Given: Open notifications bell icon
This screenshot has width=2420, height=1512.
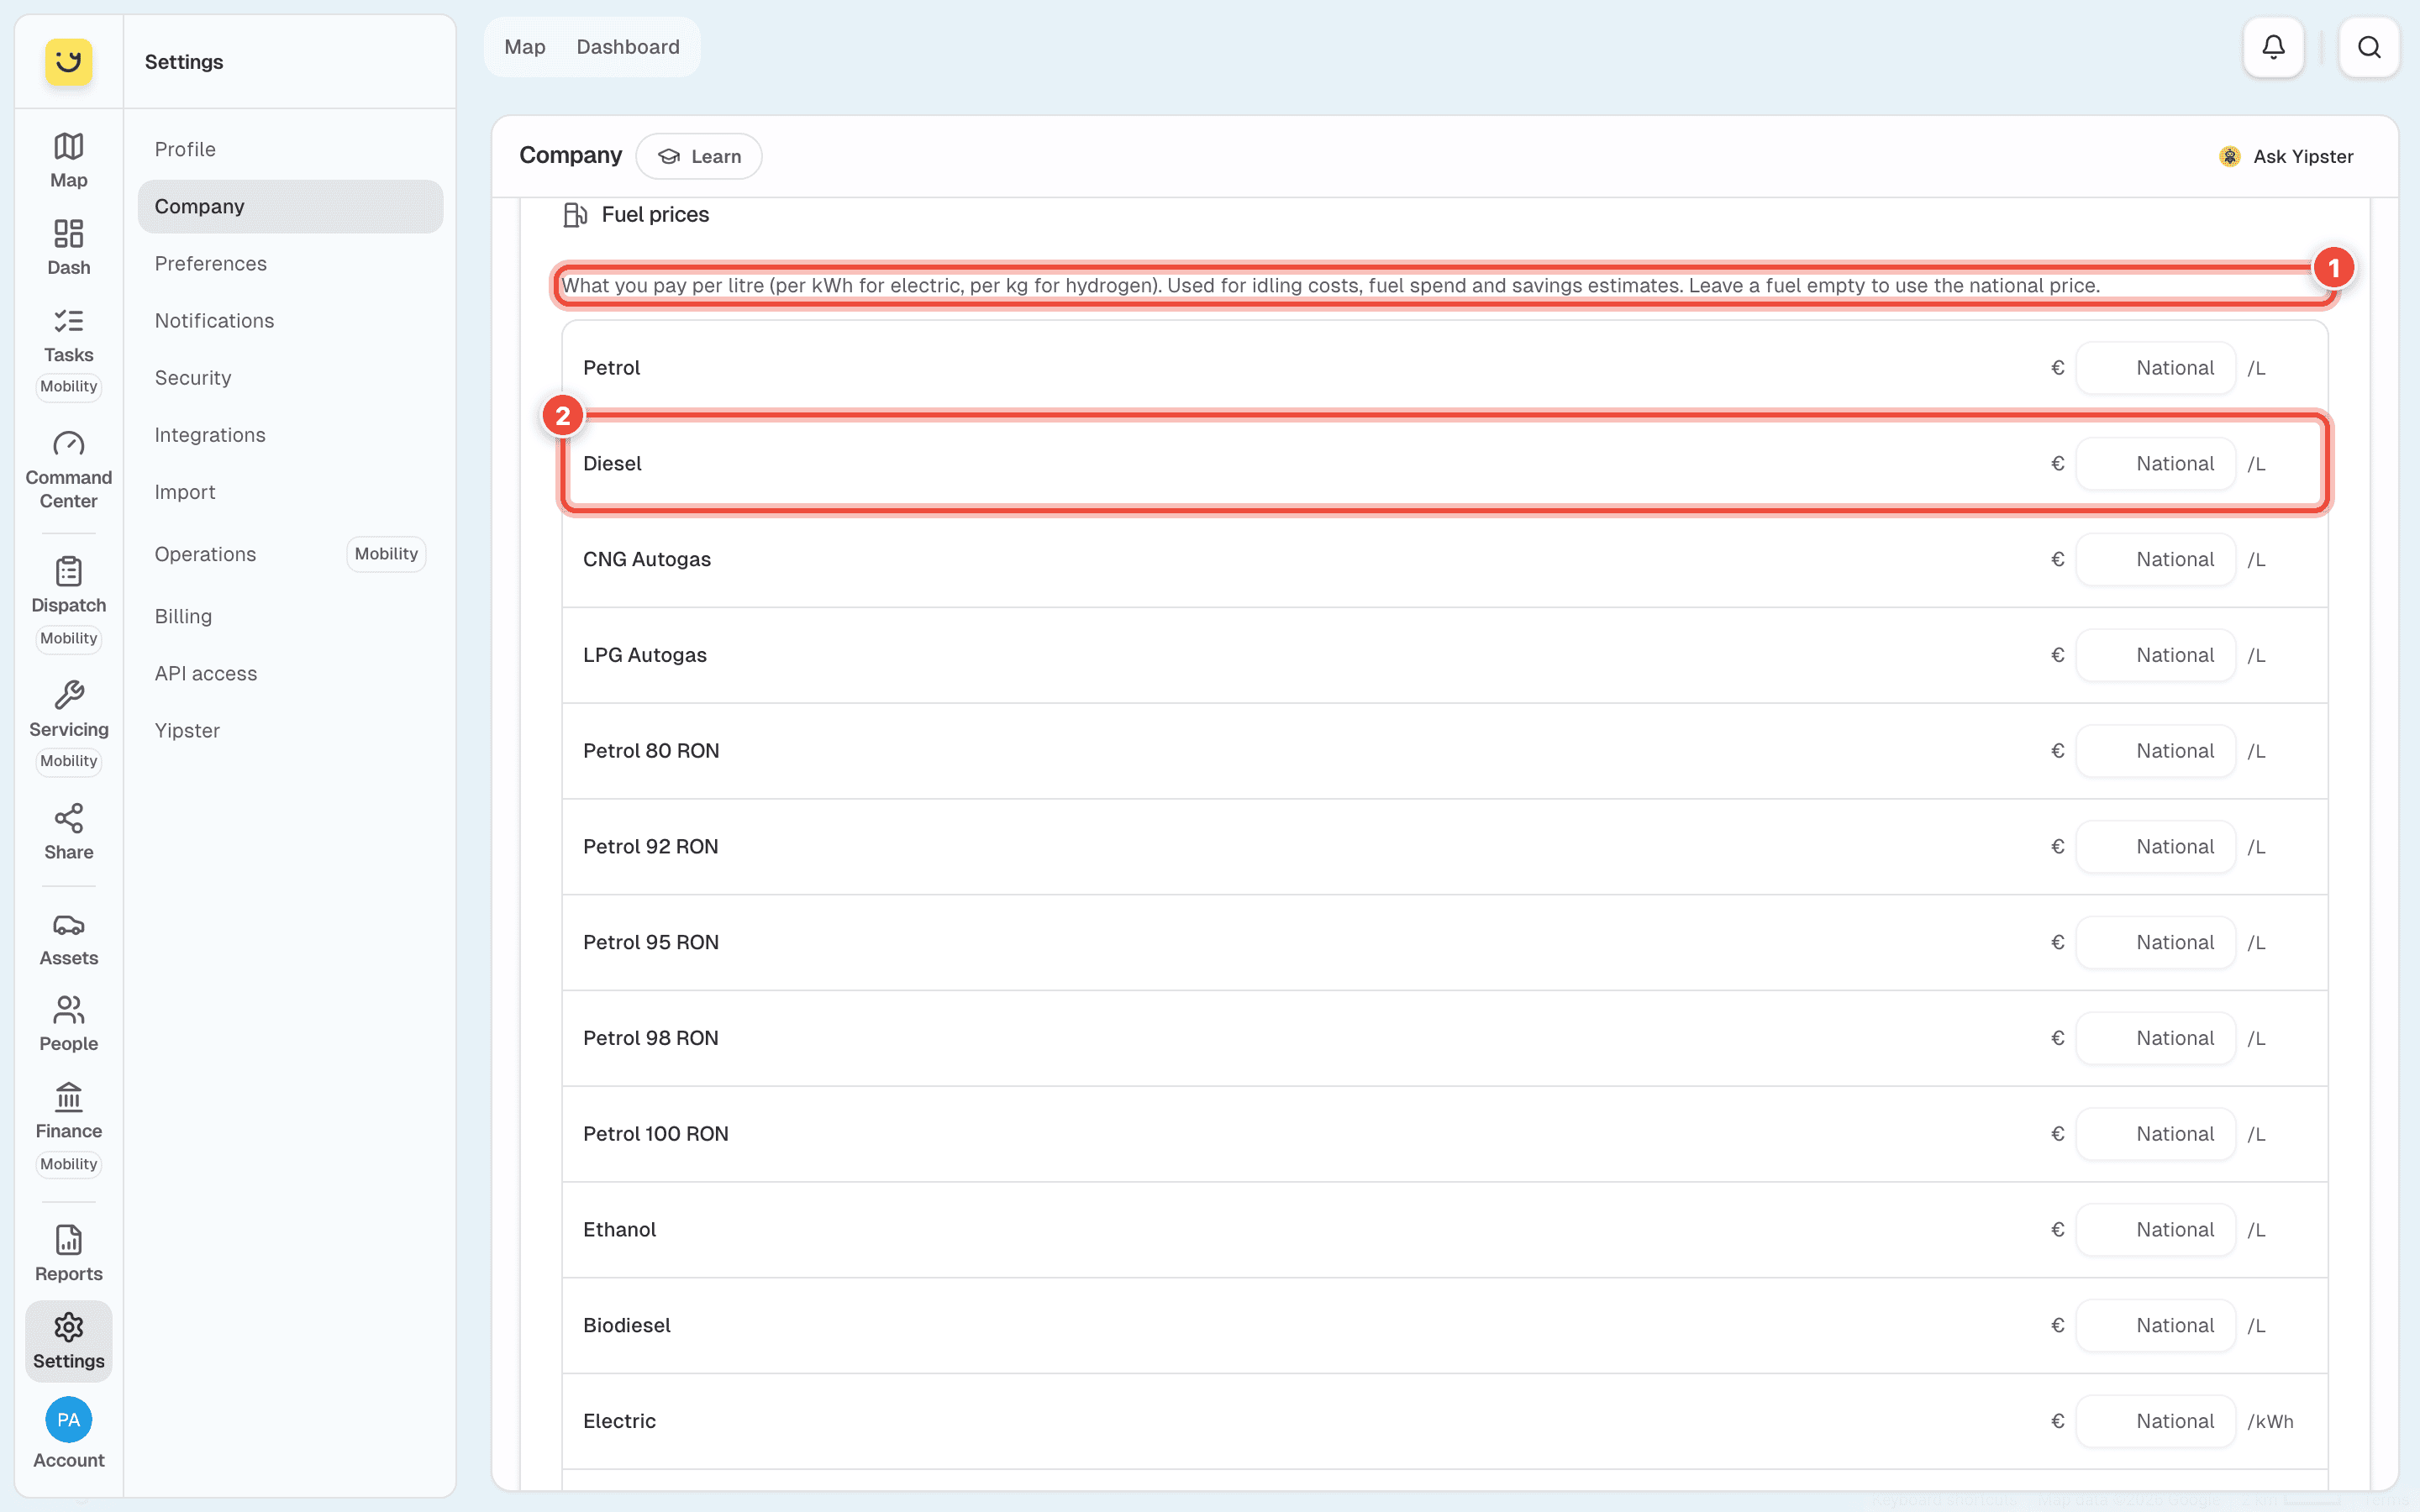Looking at the screenshot, I should click(x=2273, y=47).
